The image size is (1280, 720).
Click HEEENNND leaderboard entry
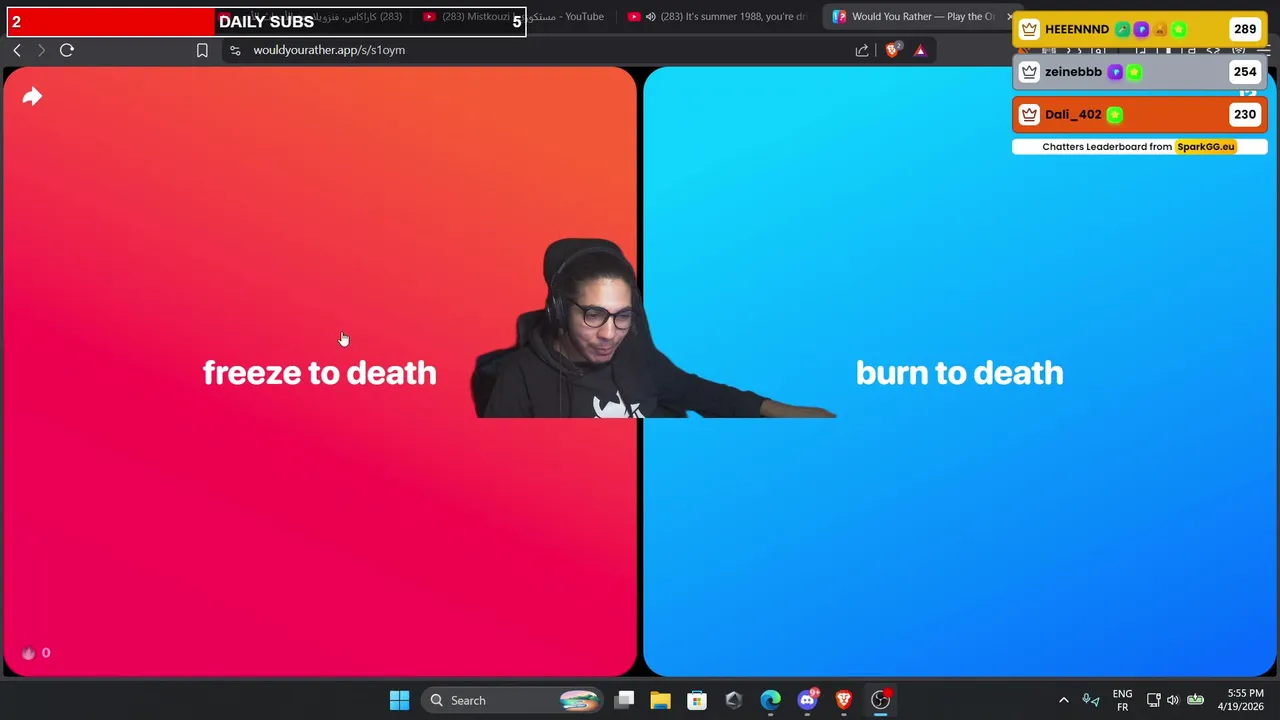click(x=1139, y=29)
